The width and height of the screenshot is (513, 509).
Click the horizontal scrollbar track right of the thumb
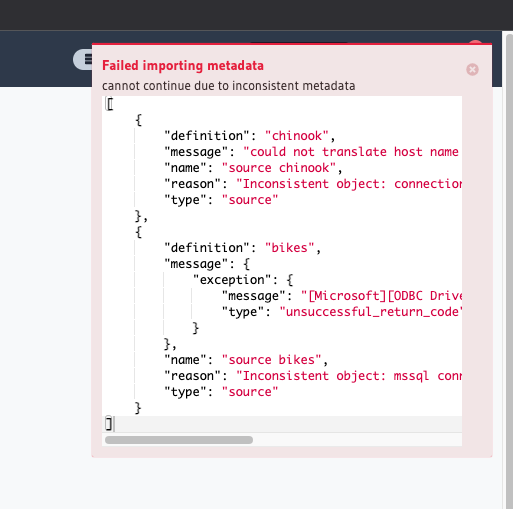tap(357, 440)
